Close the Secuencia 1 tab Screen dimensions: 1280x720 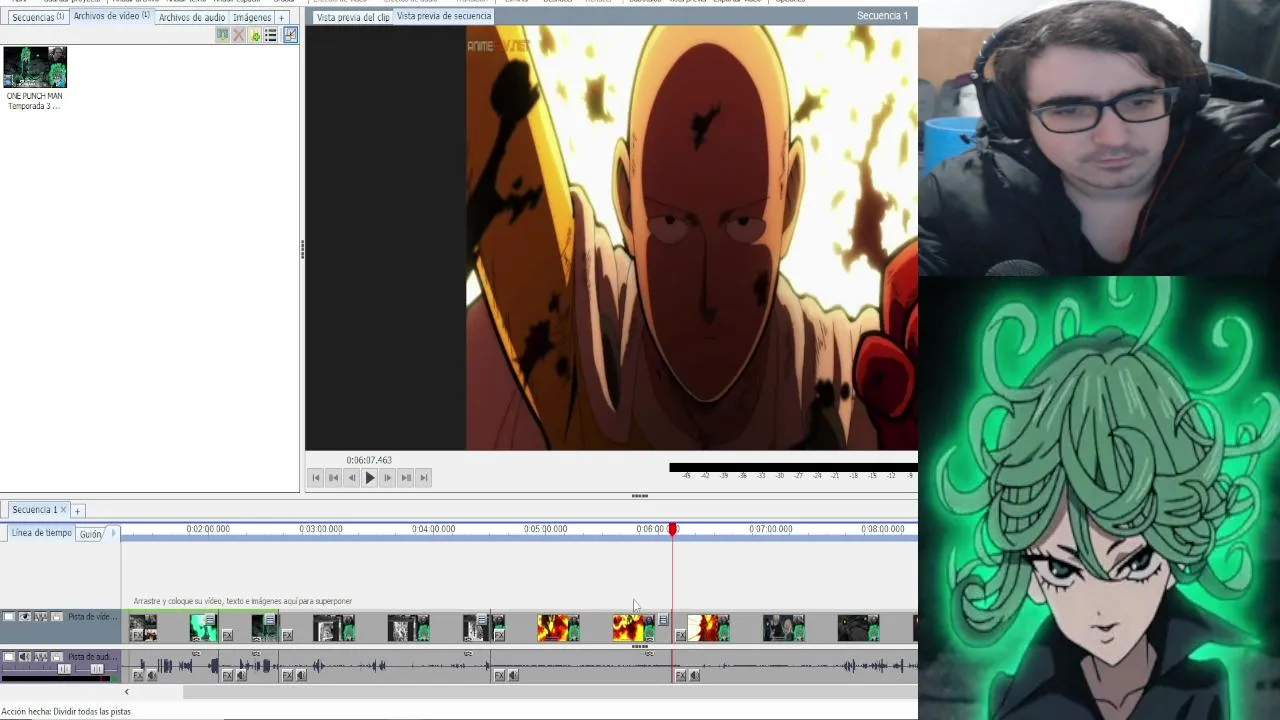(63, 510)
